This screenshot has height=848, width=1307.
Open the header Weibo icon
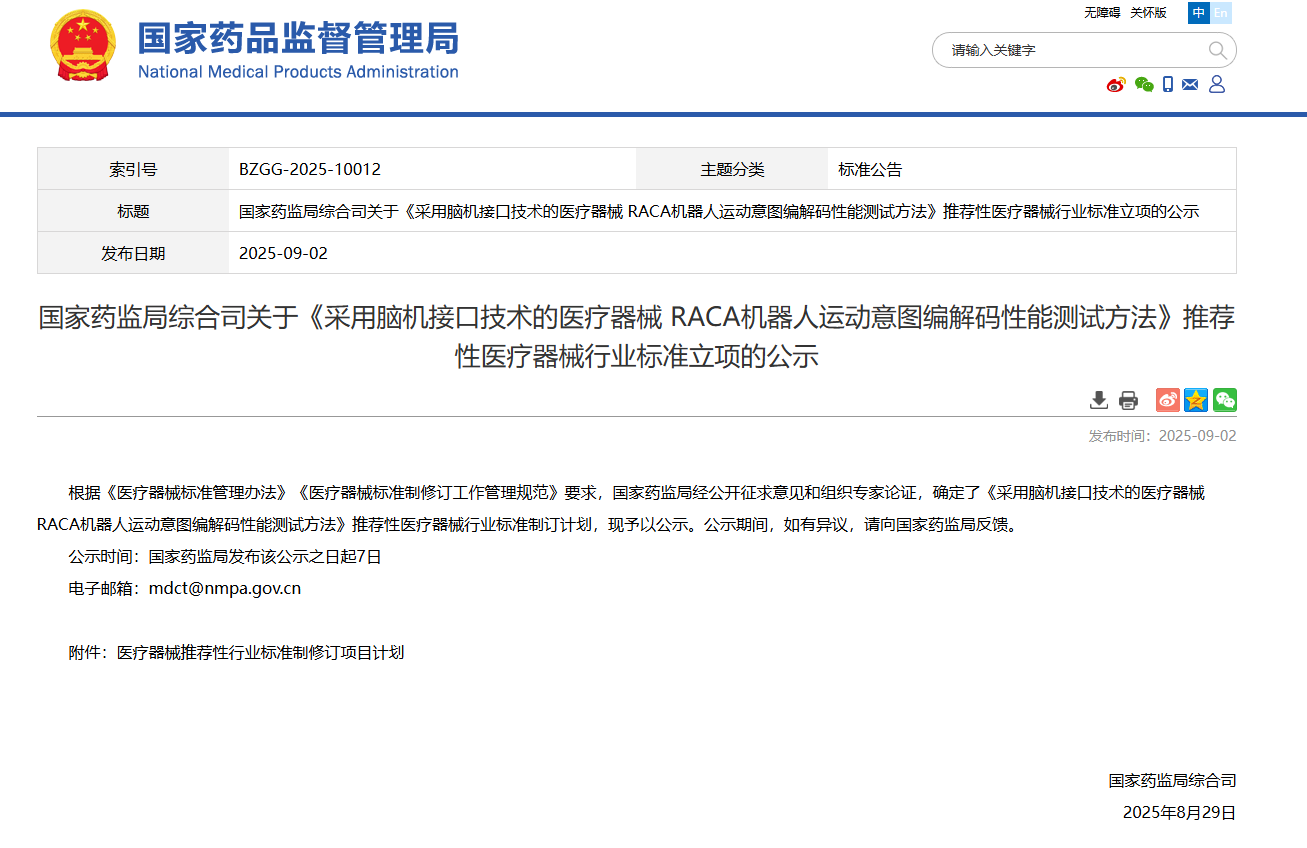(1116, 85)
